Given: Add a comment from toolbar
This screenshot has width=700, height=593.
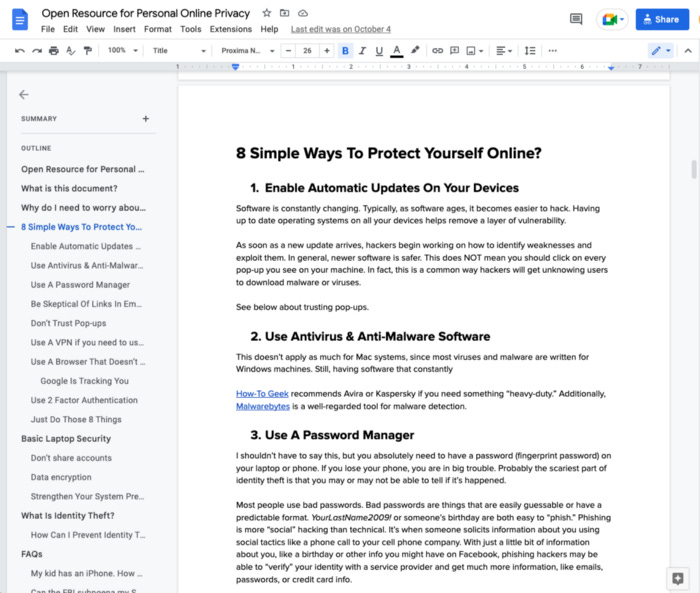Looking at the screenshot, I should (454, 51).
